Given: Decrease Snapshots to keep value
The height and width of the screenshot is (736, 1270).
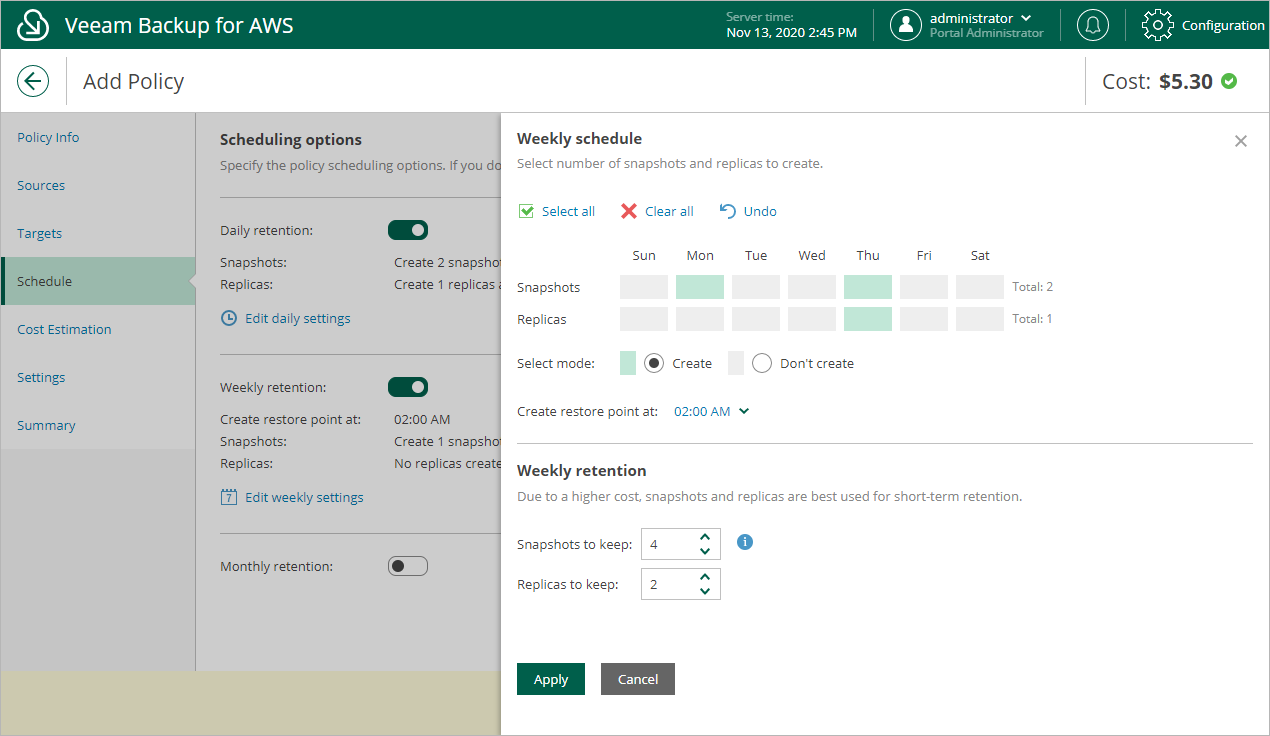Looking at the screenshot, I should [x=705, y=551].
